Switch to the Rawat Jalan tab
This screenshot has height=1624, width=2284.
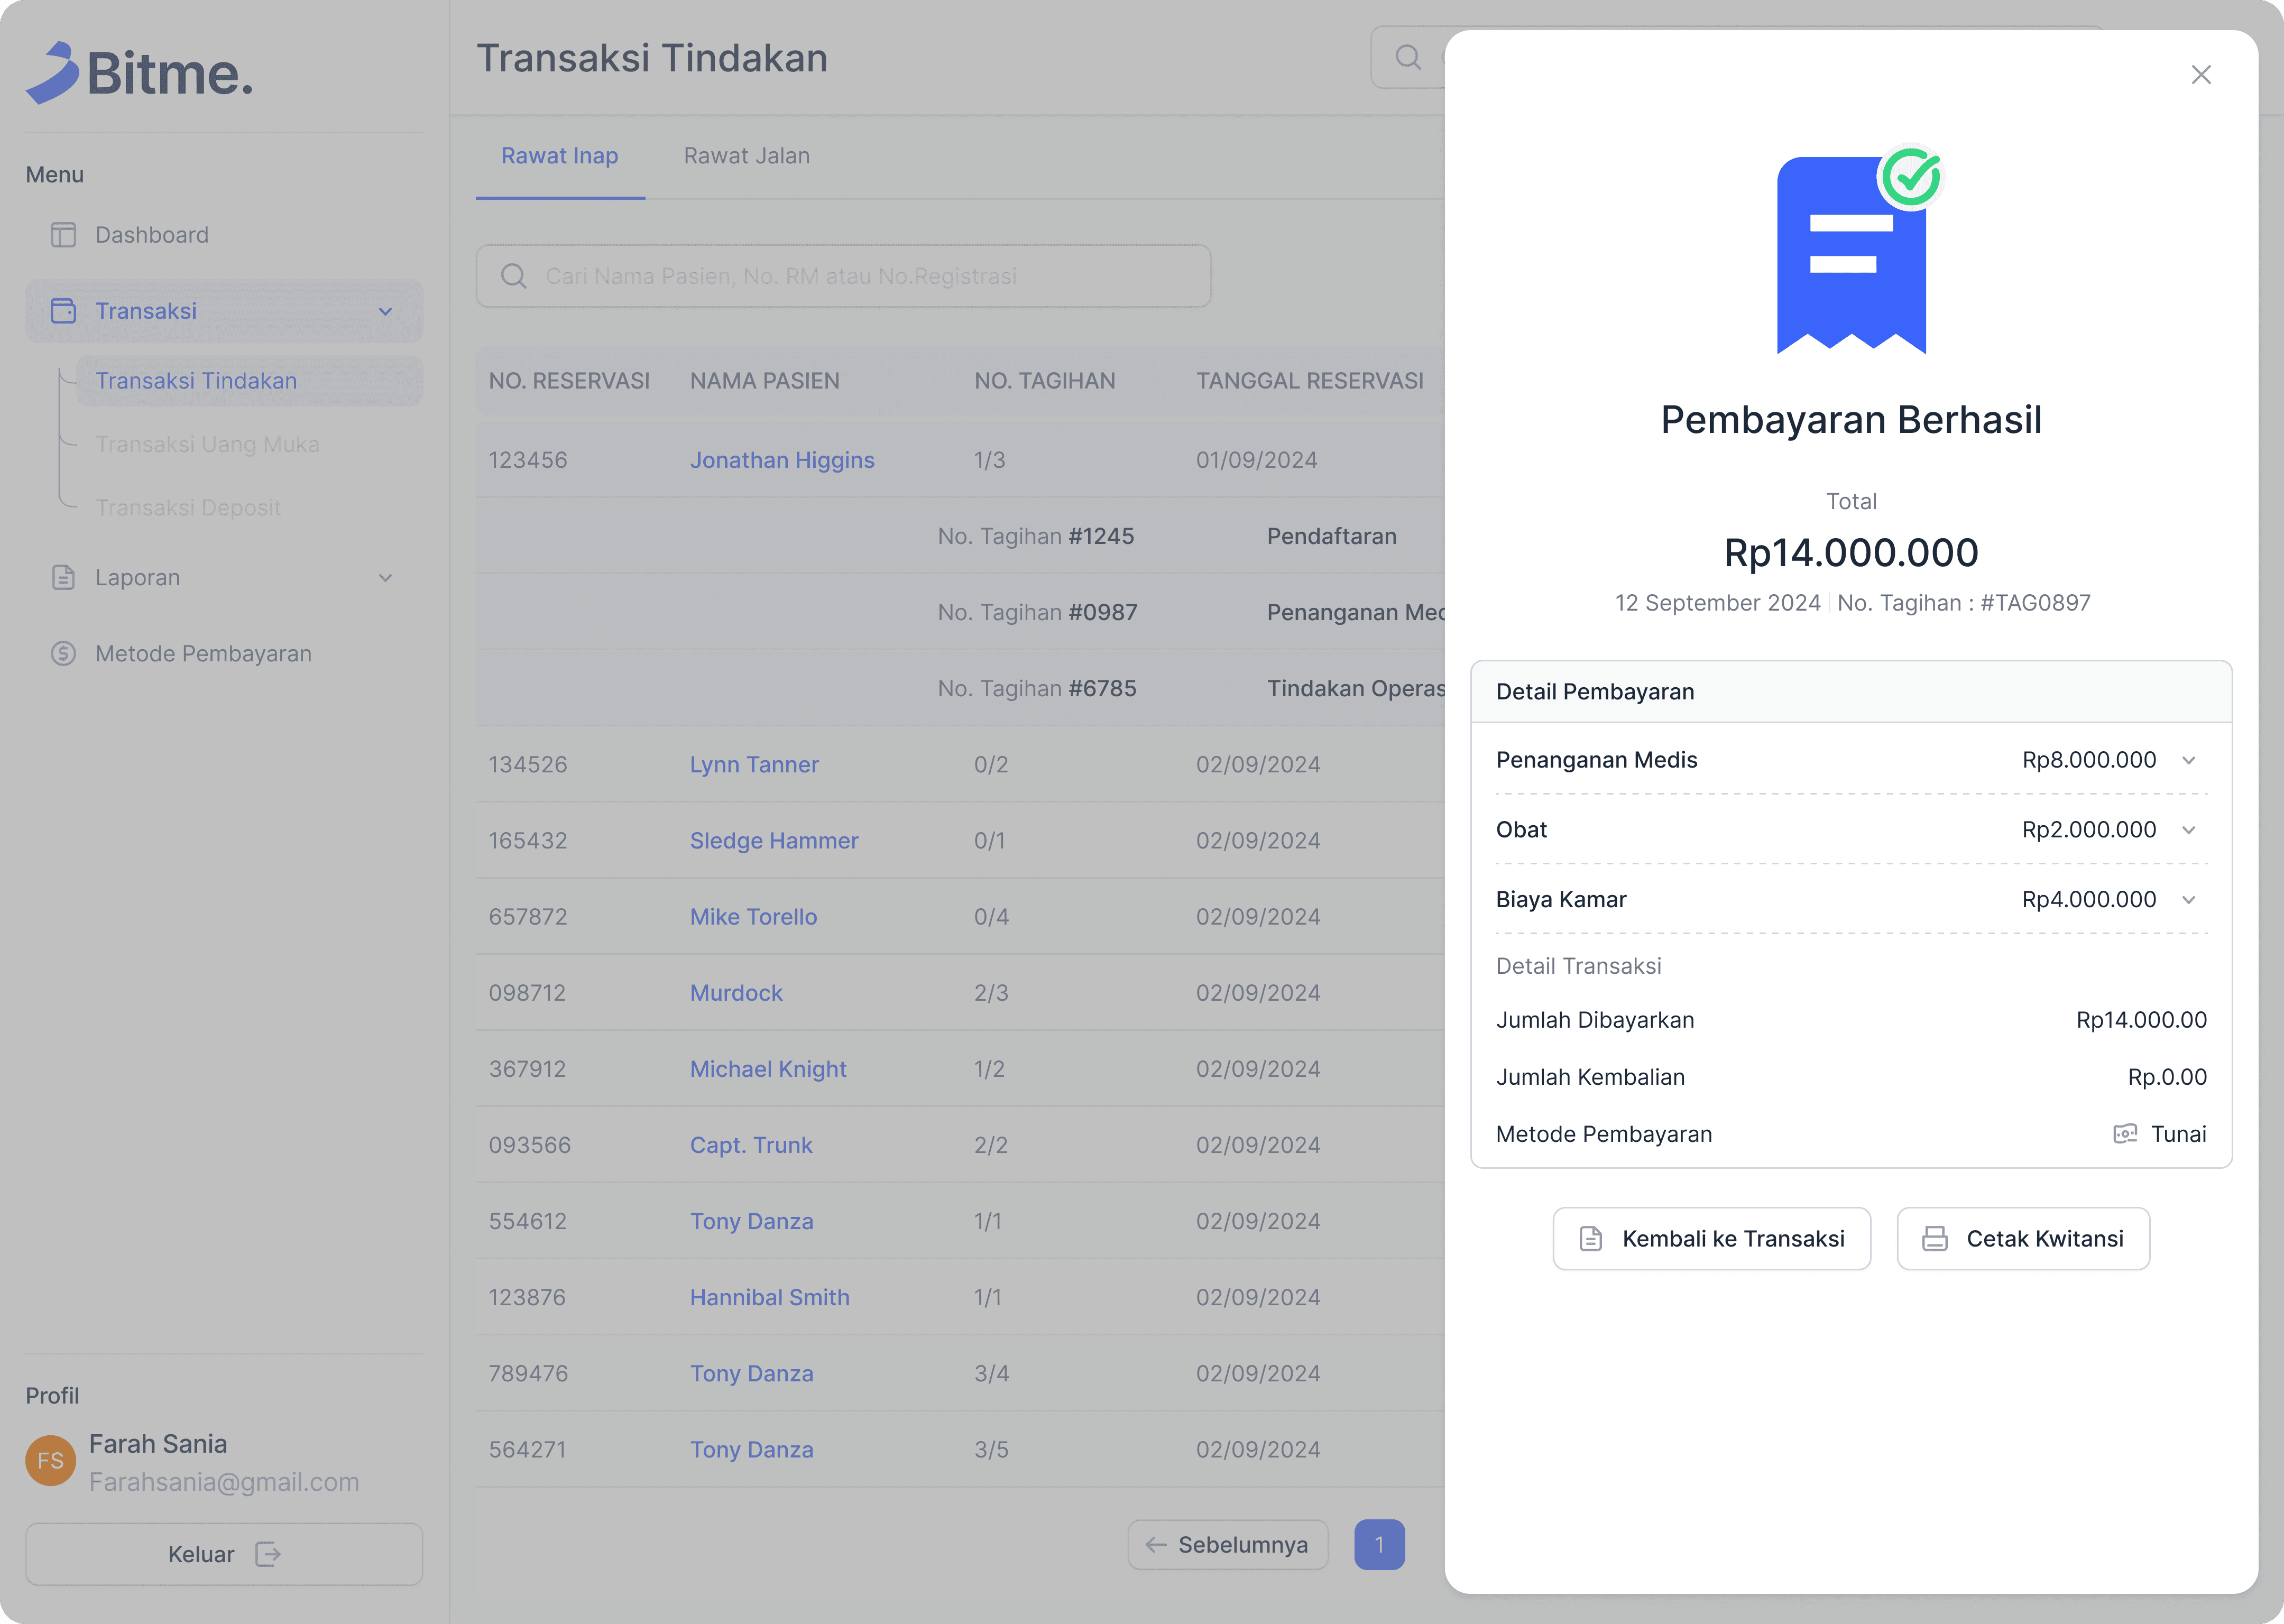pyautogui.click(x=746, y=156)
